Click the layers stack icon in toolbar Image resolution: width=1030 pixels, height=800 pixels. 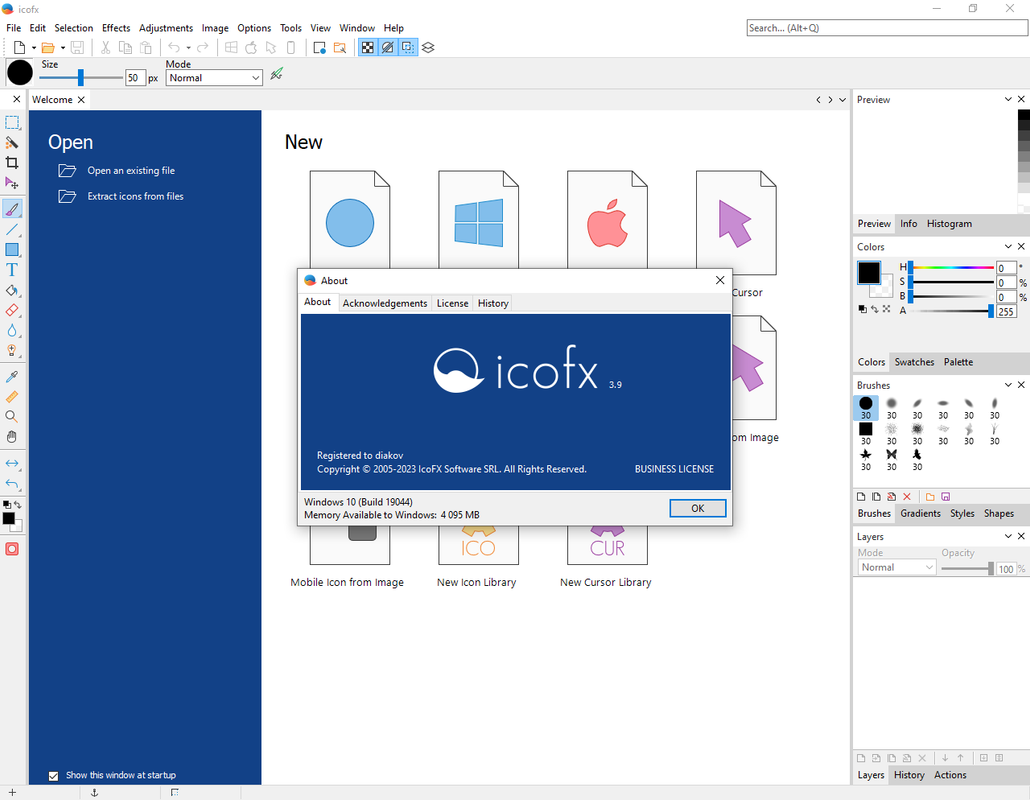point(428,47)
